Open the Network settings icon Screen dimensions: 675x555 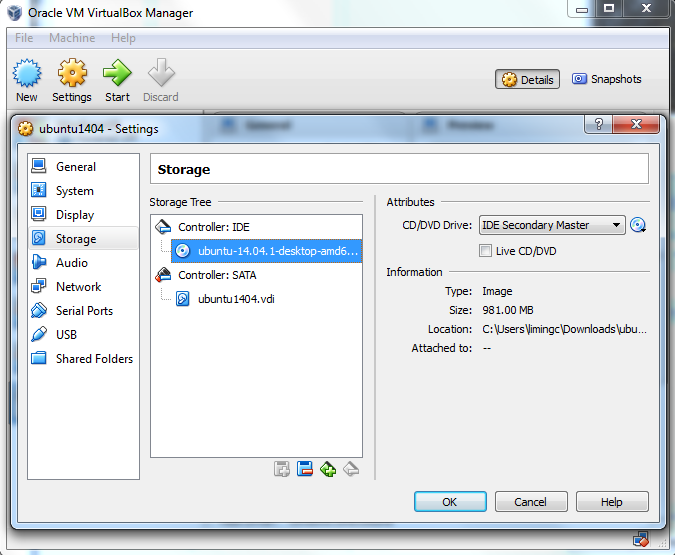click(x=39, y=286)
